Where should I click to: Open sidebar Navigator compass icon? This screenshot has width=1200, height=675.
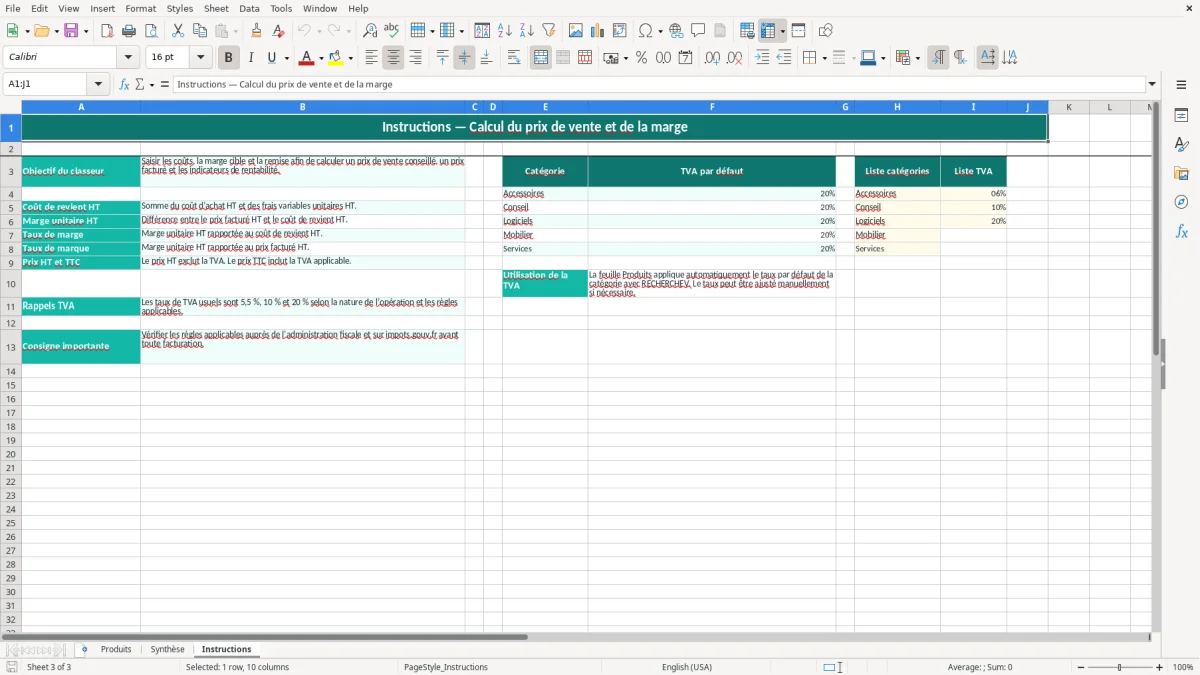1181,202
